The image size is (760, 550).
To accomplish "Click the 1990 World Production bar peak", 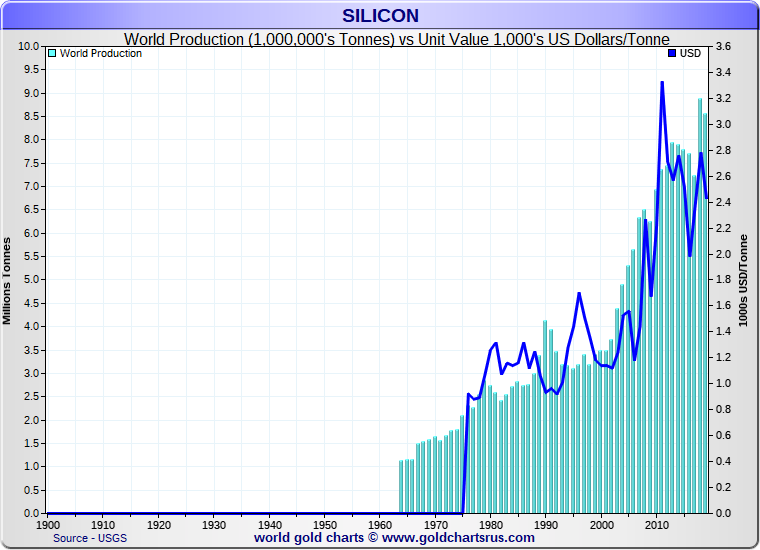I will pyautogui.click(x=545, y=417).
